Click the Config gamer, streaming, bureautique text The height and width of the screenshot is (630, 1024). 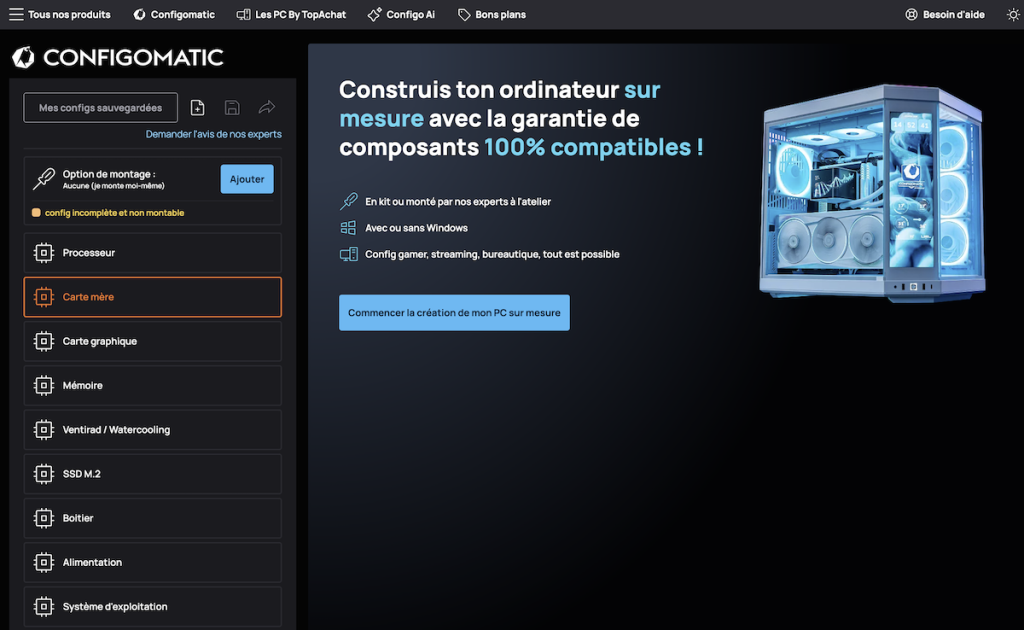pos(492,254)
